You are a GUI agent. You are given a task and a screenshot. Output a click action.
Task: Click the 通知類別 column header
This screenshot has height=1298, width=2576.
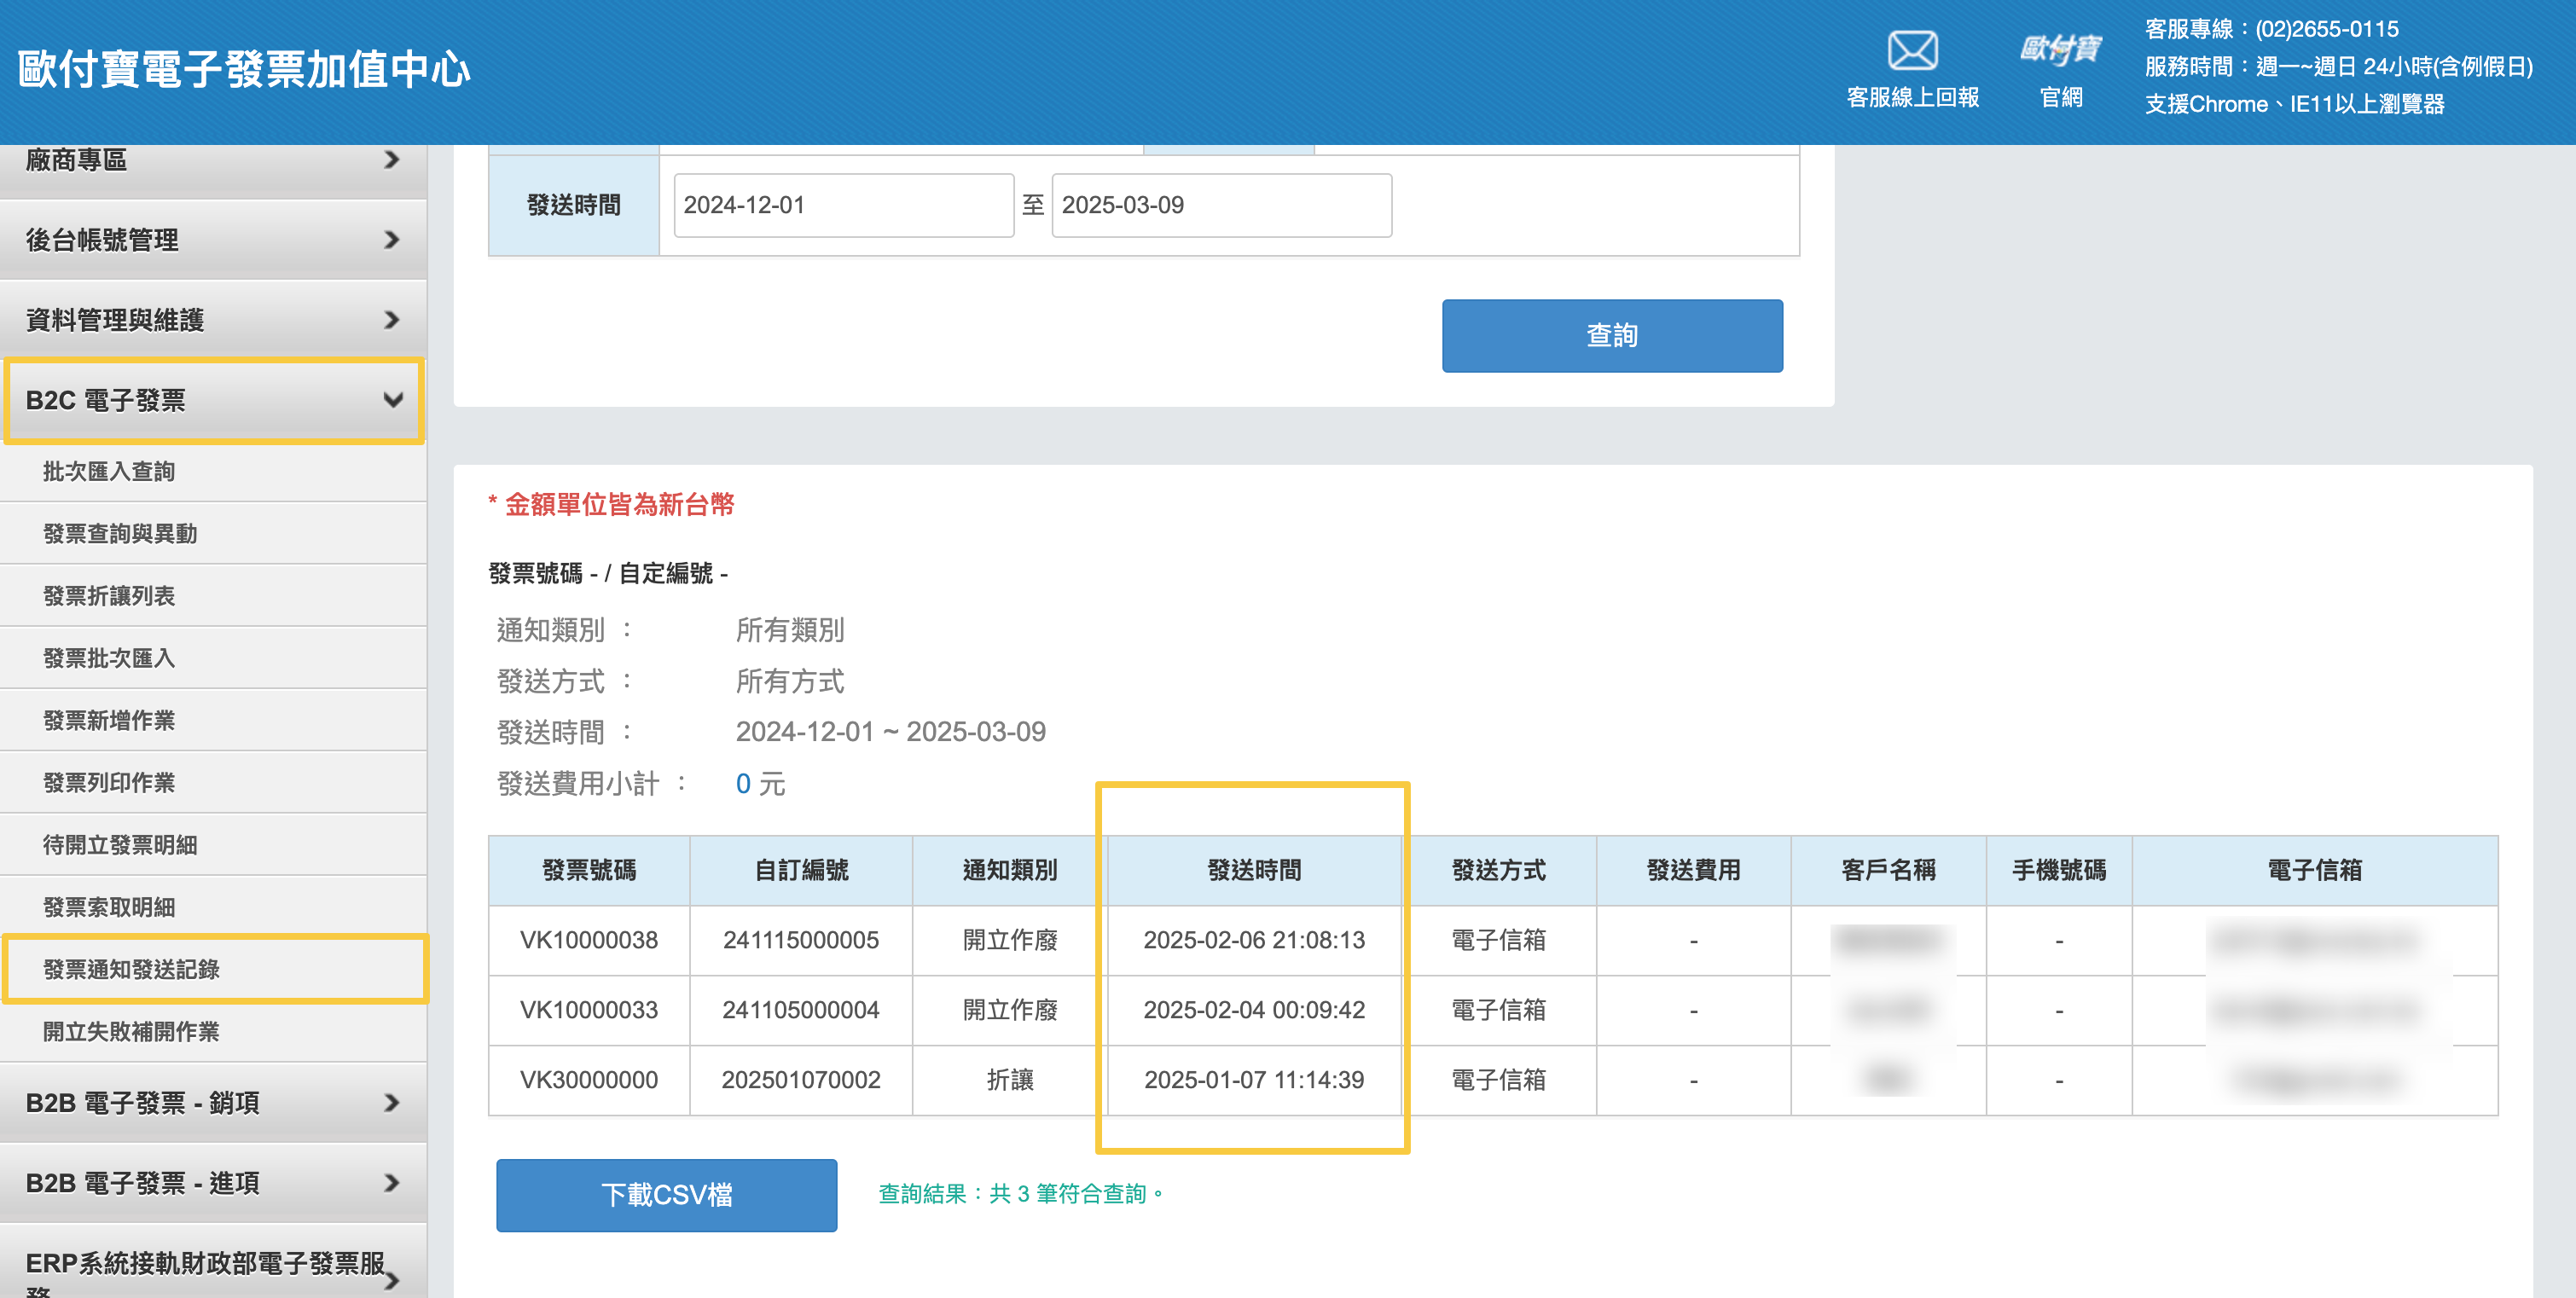pos(1010,870)
